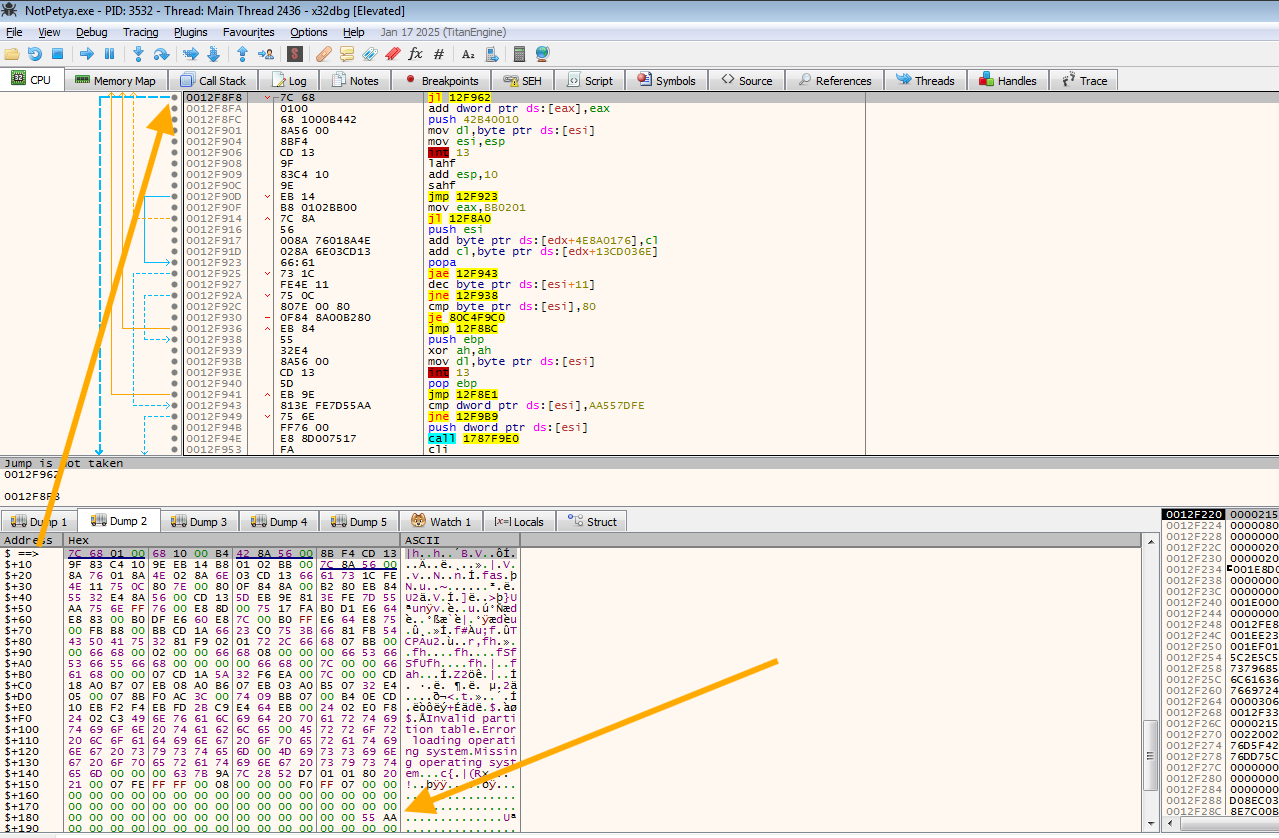
Task: Open the calculator tool
Action: pyautogui.click(x=520, y=53)
